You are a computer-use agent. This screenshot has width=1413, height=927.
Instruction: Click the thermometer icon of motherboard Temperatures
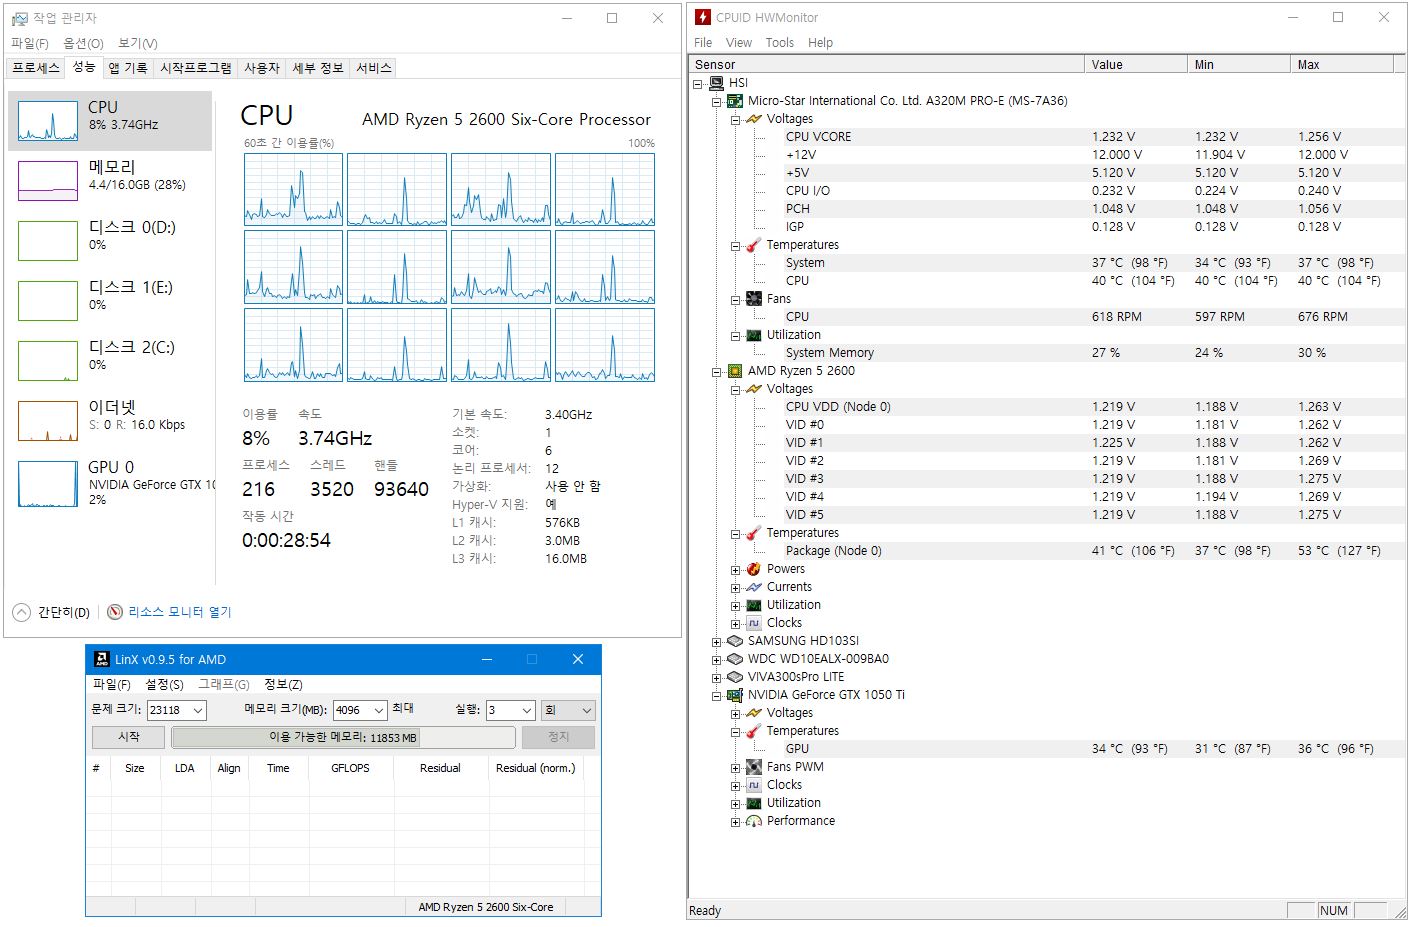[754, 245]
